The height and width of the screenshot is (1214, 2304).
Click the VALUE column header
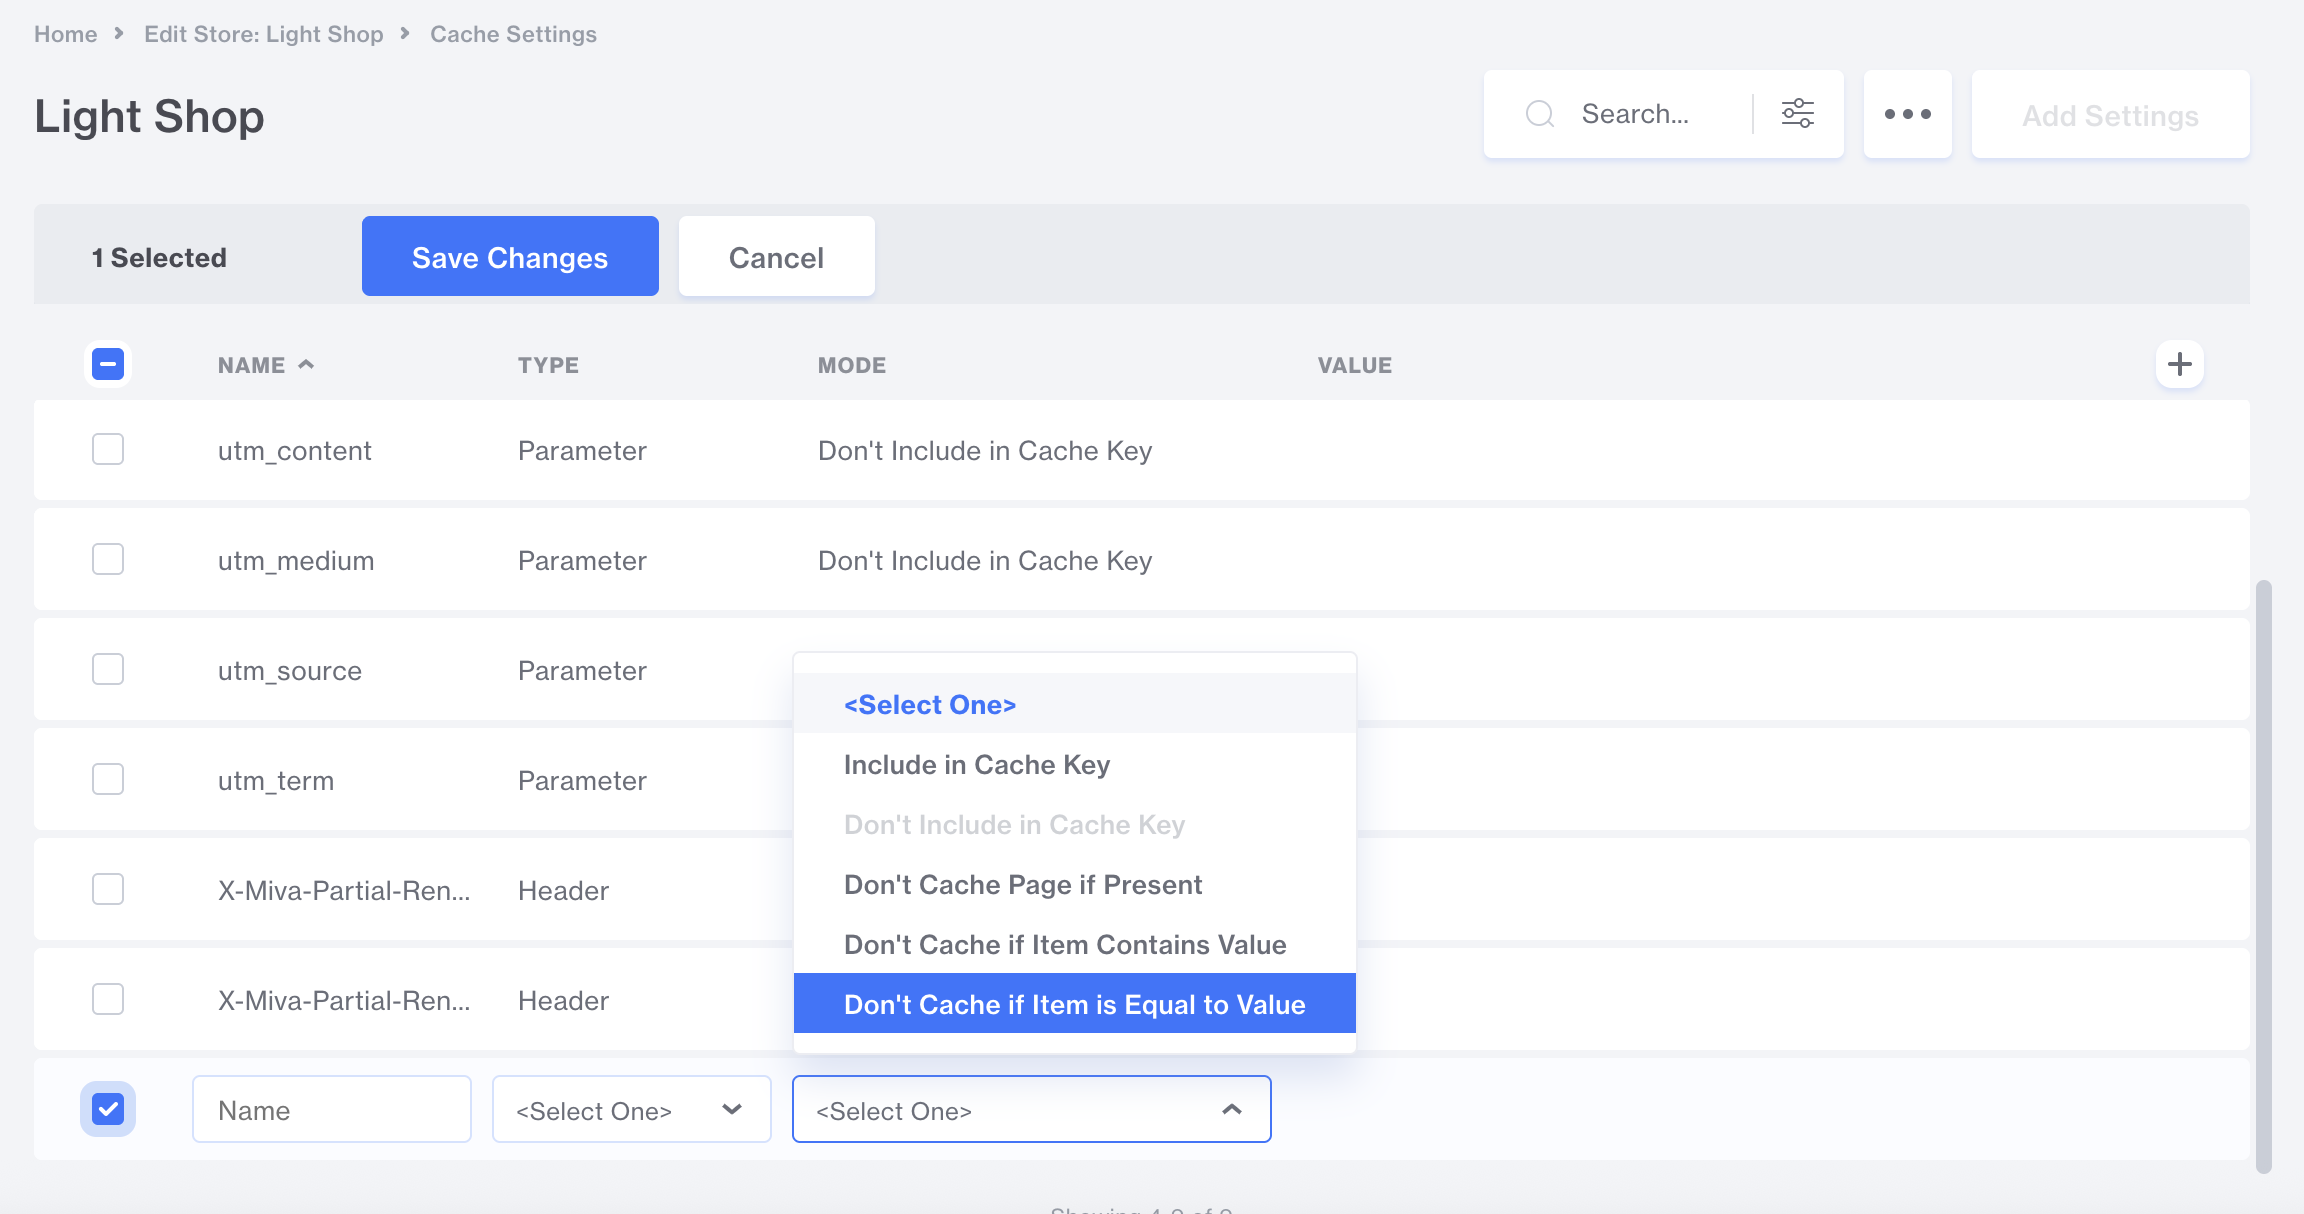tap(1355, 365)
